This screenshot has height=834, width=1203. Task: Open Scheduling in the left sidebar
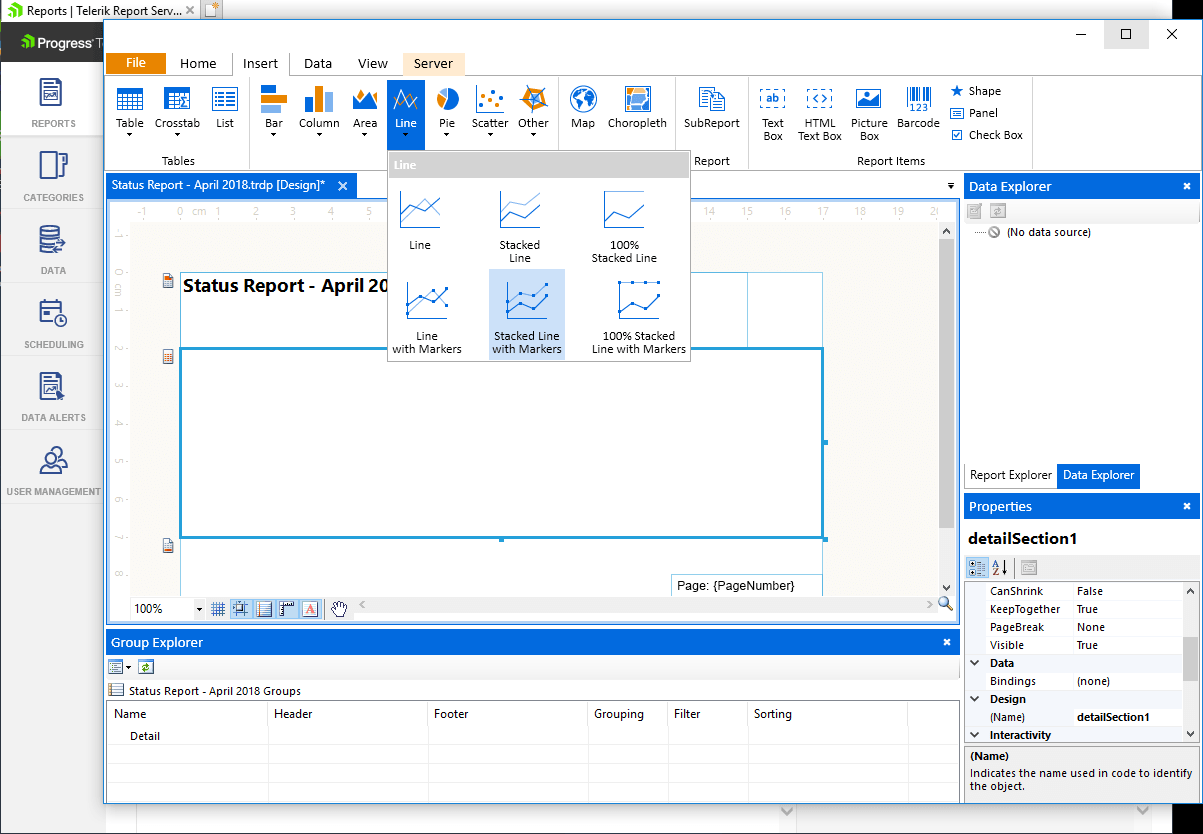(x=53, y=324)
